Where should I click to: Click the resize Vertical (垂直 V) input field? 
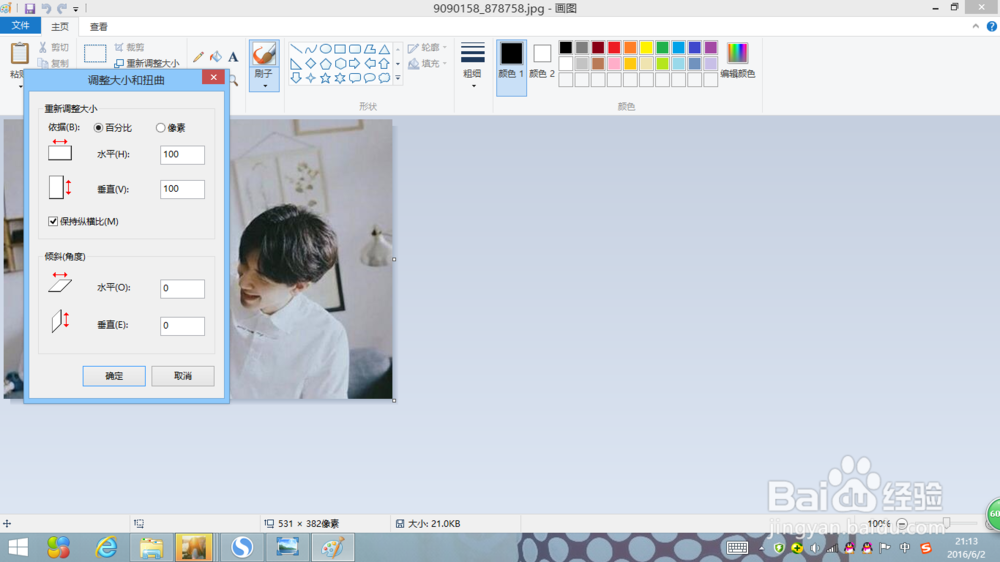pyautogui.click(x=182, y=189)
